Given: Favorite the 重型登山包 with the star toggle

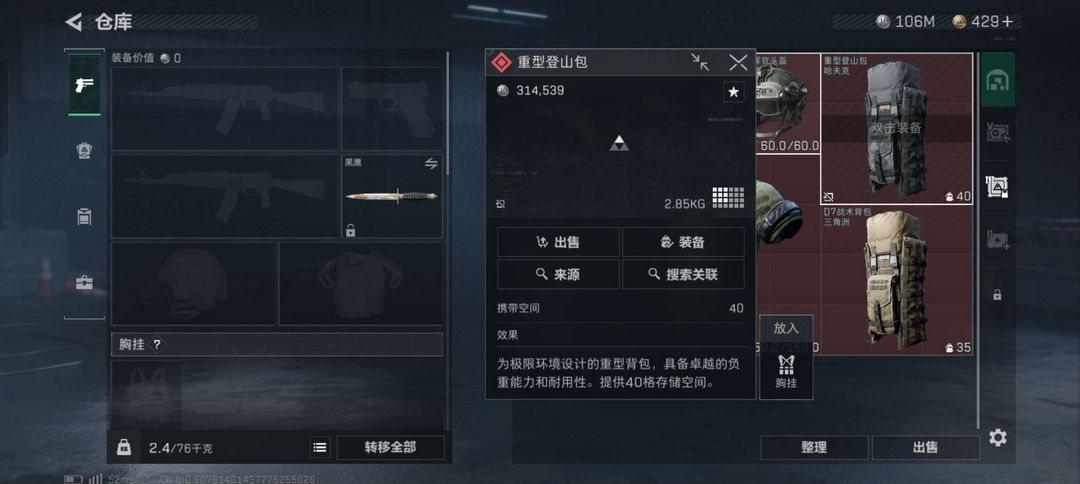Looking at the screenshot, I should pos(734,92).
